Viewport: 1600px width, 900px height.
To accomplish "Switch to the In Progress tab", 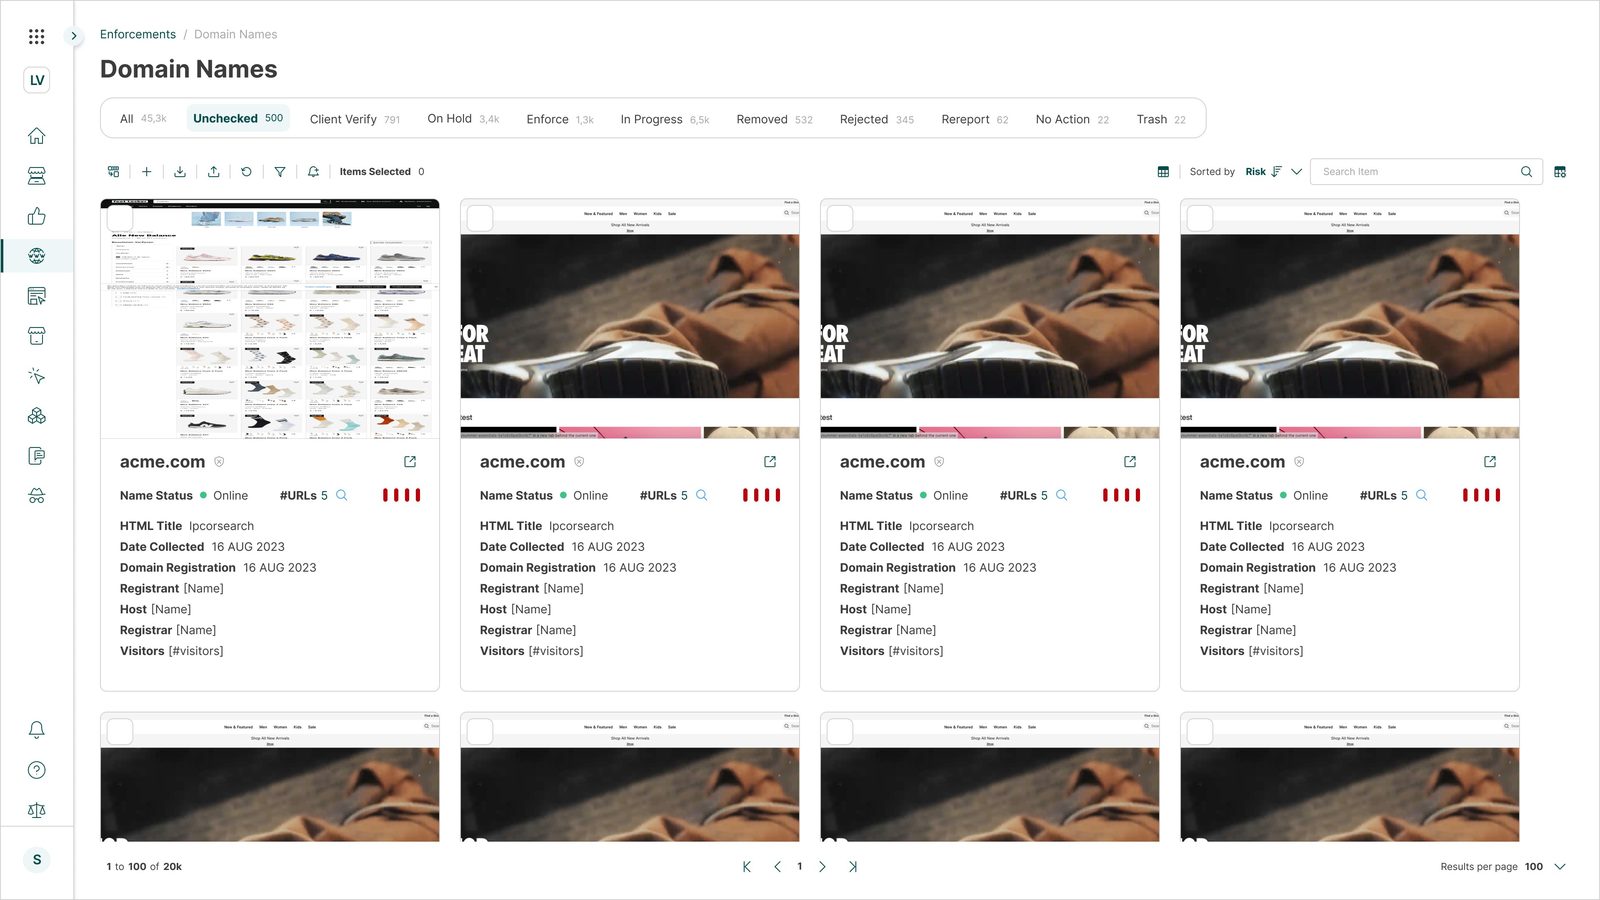I will click(665, 119).
